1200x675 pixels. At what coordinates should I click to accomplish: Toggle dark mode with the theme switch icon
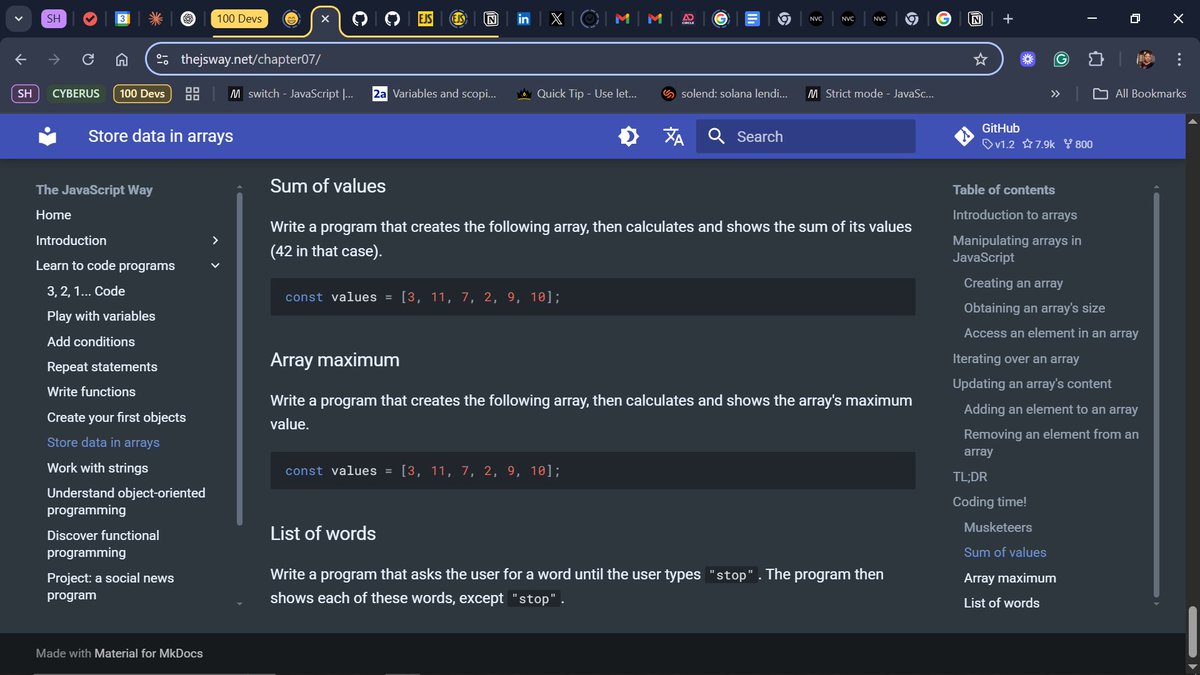coord(628,136)
